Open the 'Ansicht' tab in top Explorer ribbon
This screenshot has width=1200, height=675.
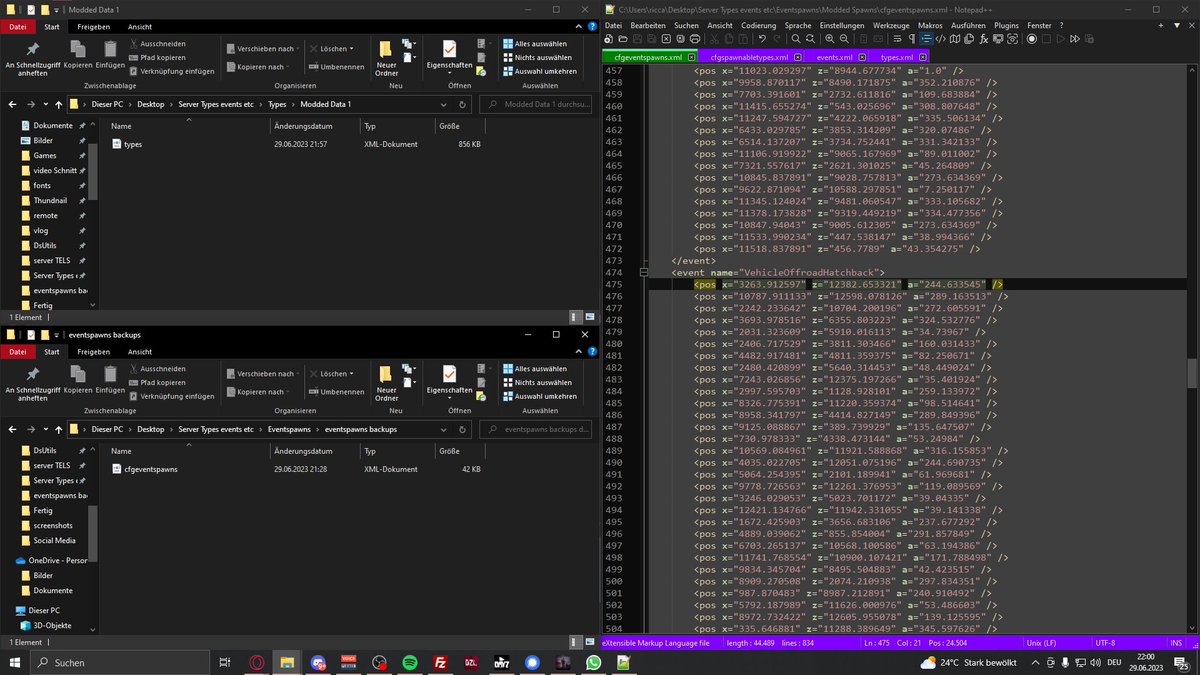click(140, 27)
